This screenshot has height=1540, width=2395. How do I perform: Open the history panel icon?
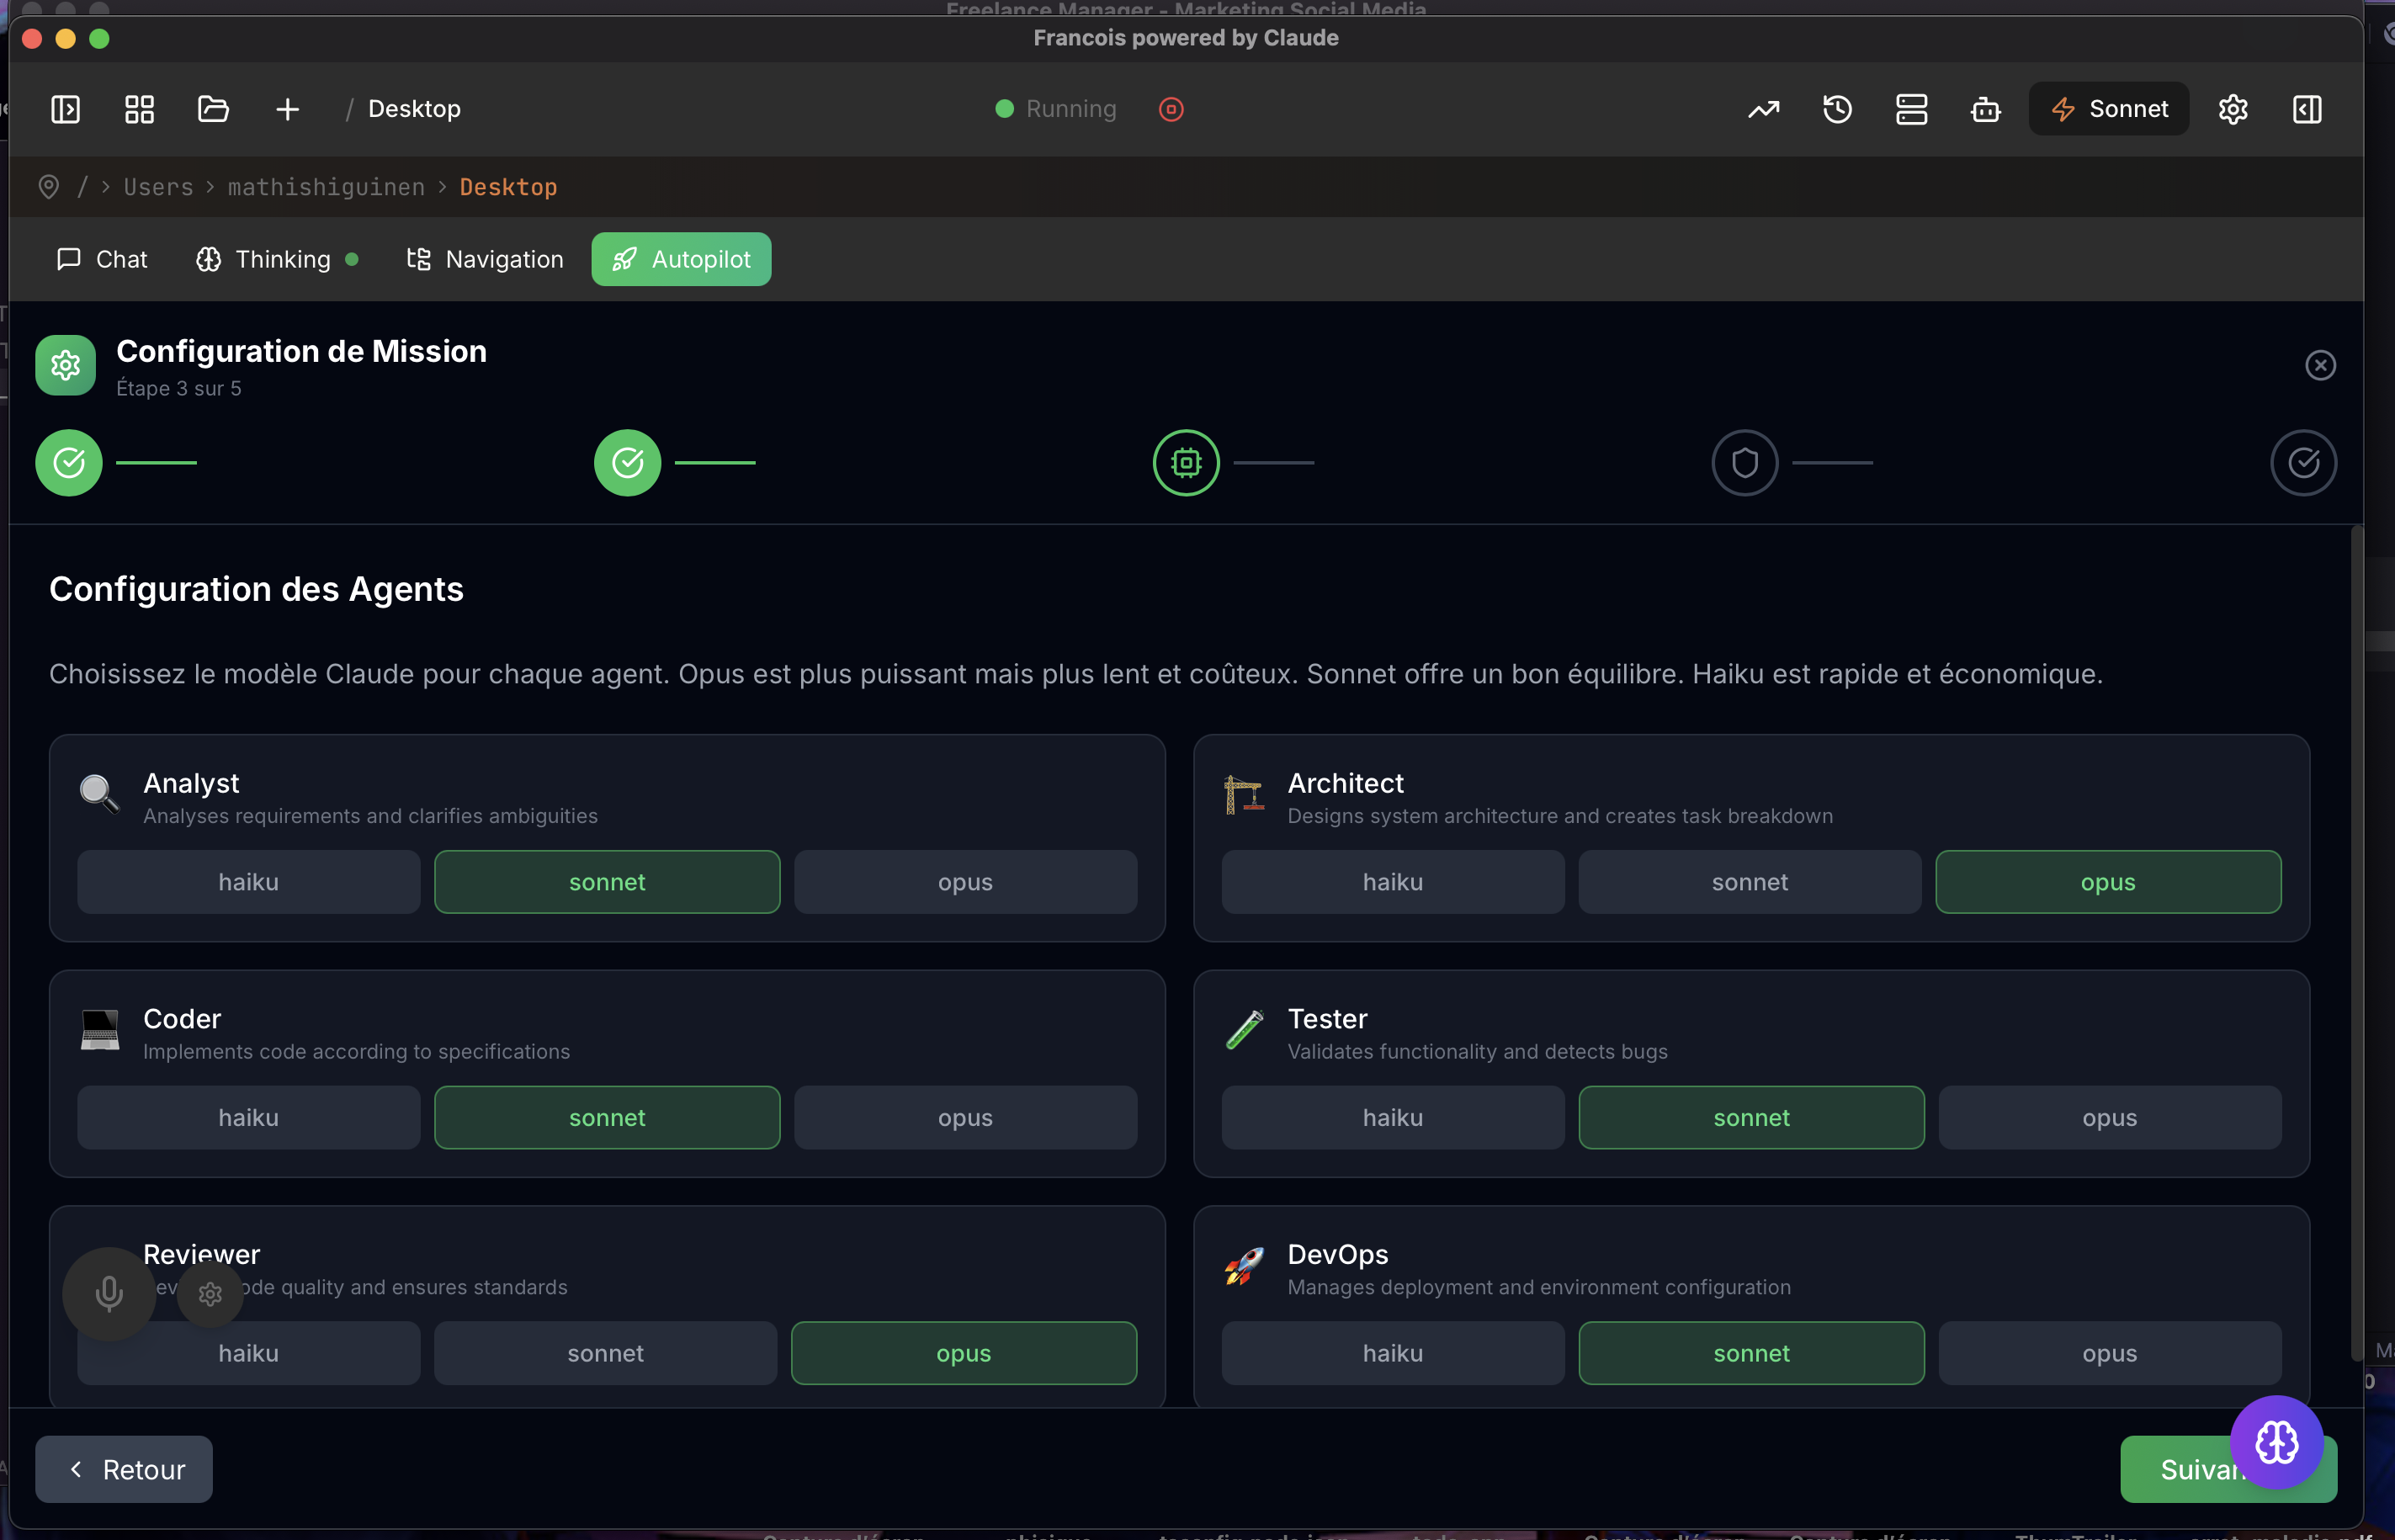coord(1837,109)
